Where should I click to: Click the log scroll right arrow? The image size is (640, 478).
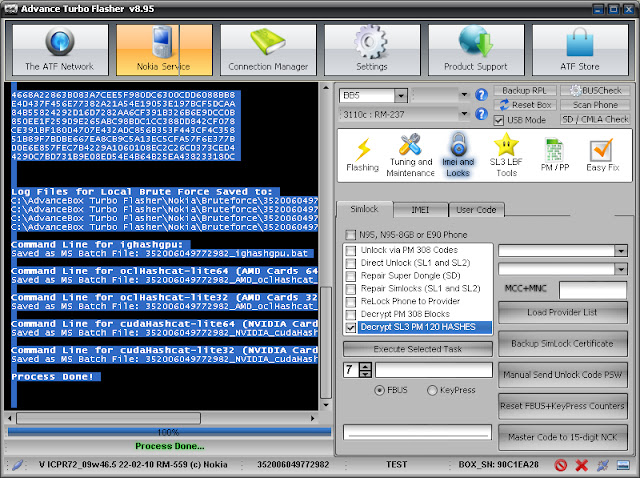(x=313, y=418)
